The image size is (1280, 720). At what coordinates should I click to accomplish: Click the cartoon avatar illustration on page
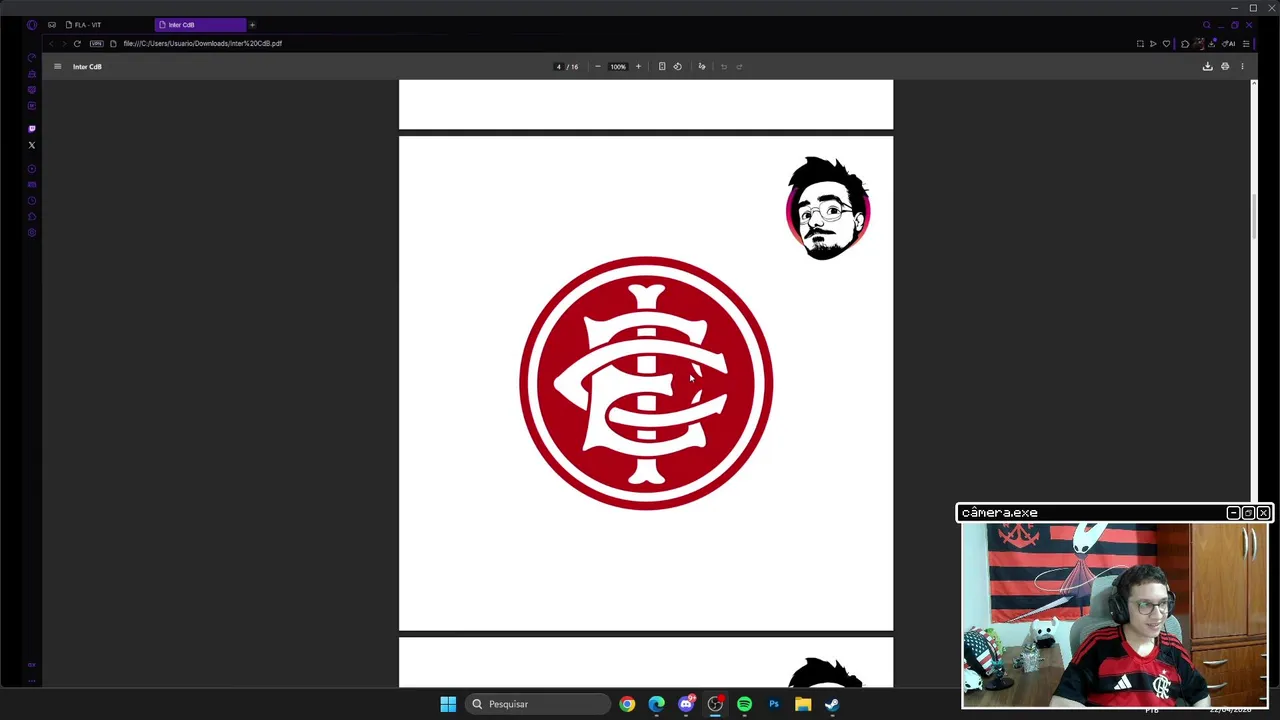click(x=828, y=208)
